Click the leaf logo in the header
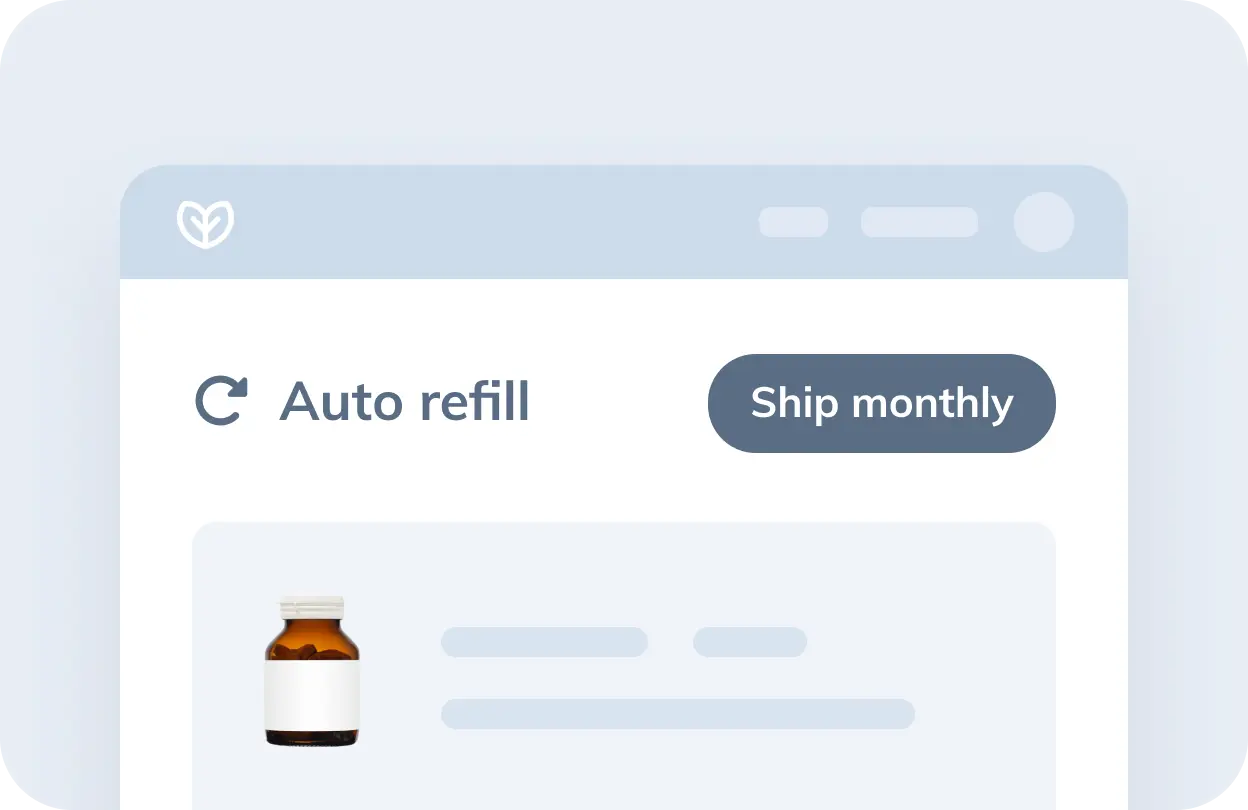Image resolution: width=1248 pixels, height=810 pixels. click(205, 224)
